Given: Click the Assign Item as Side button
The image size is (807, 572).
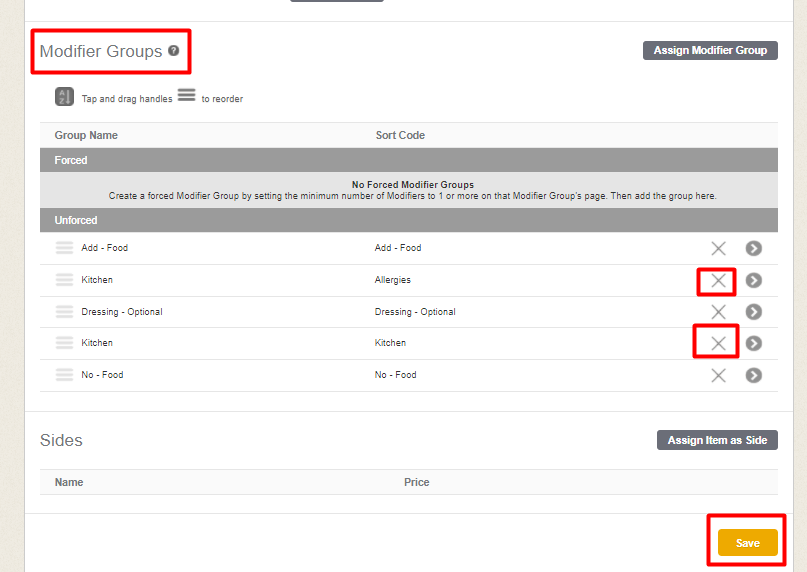Looking at the screenshot, I should [x=717, y=440].
